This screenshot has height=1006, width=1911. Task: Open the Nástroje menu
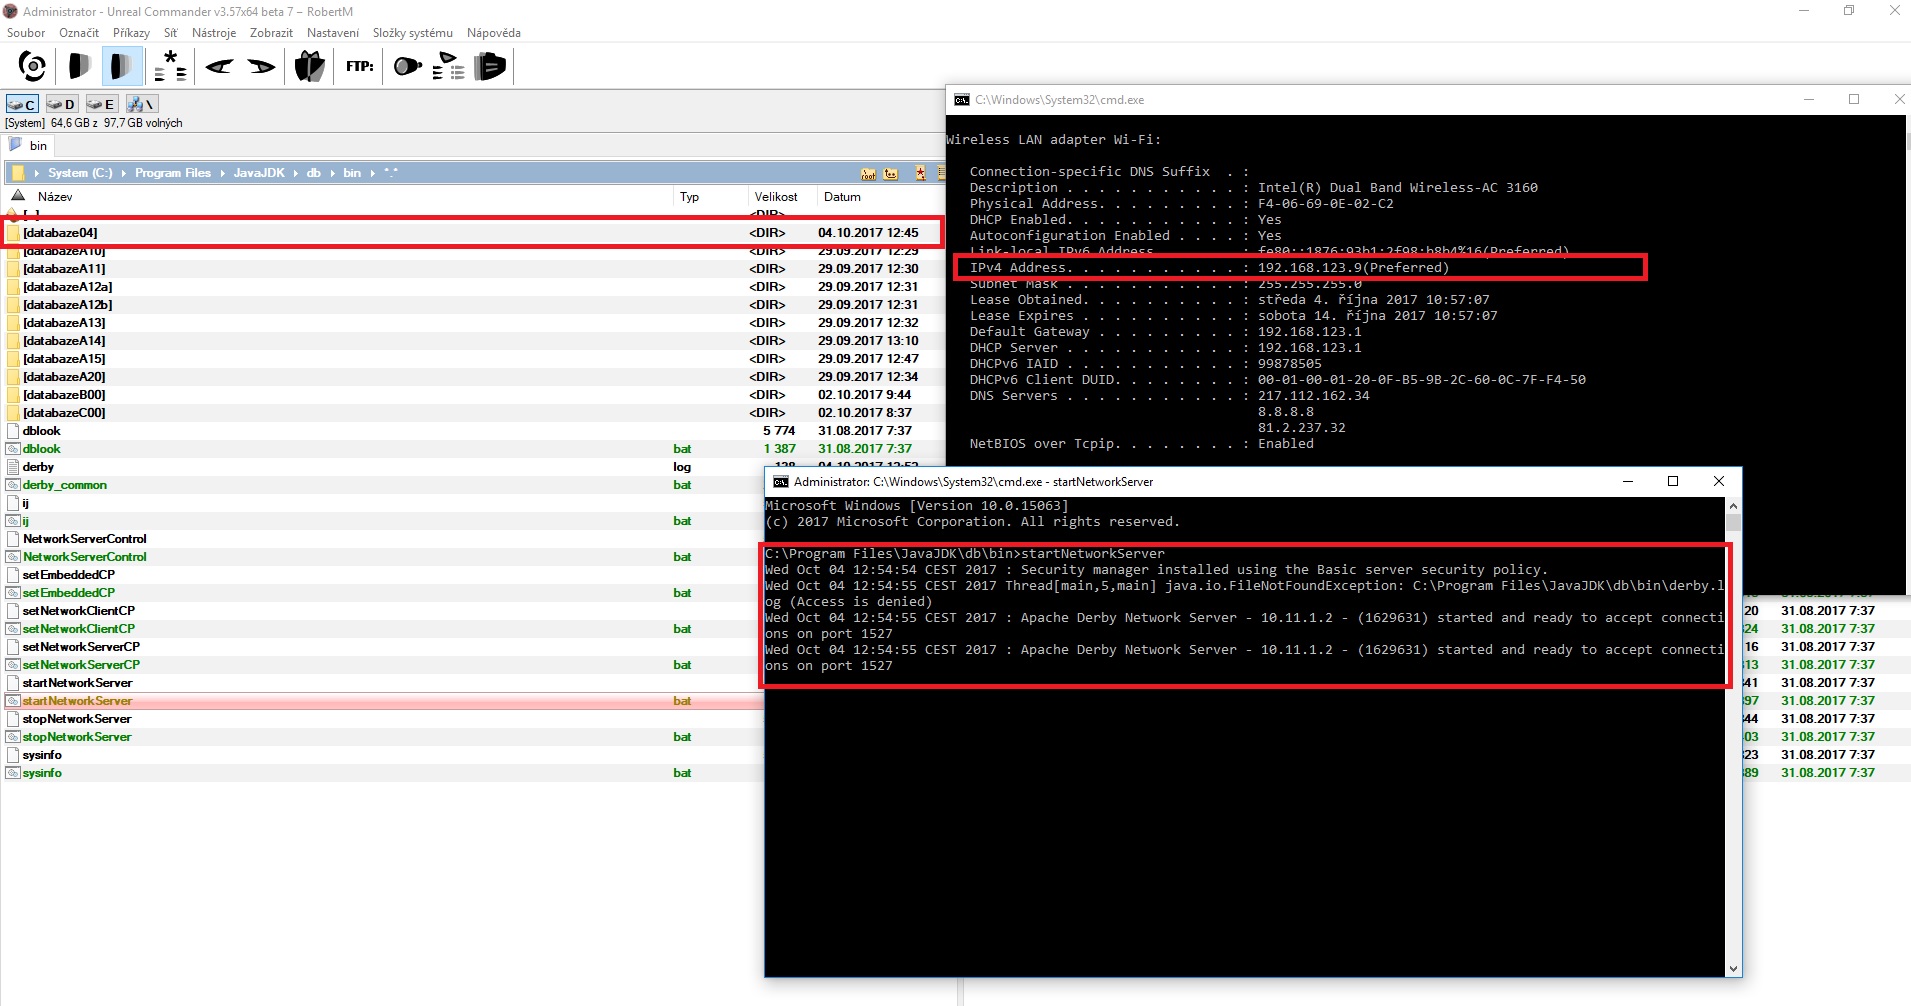click(214, 33)
